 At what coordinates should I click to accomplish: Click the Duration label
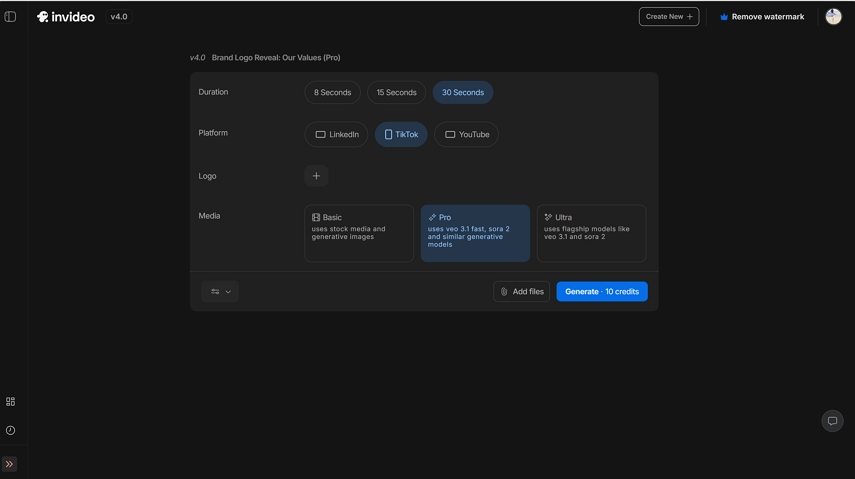tap(213, 92)
